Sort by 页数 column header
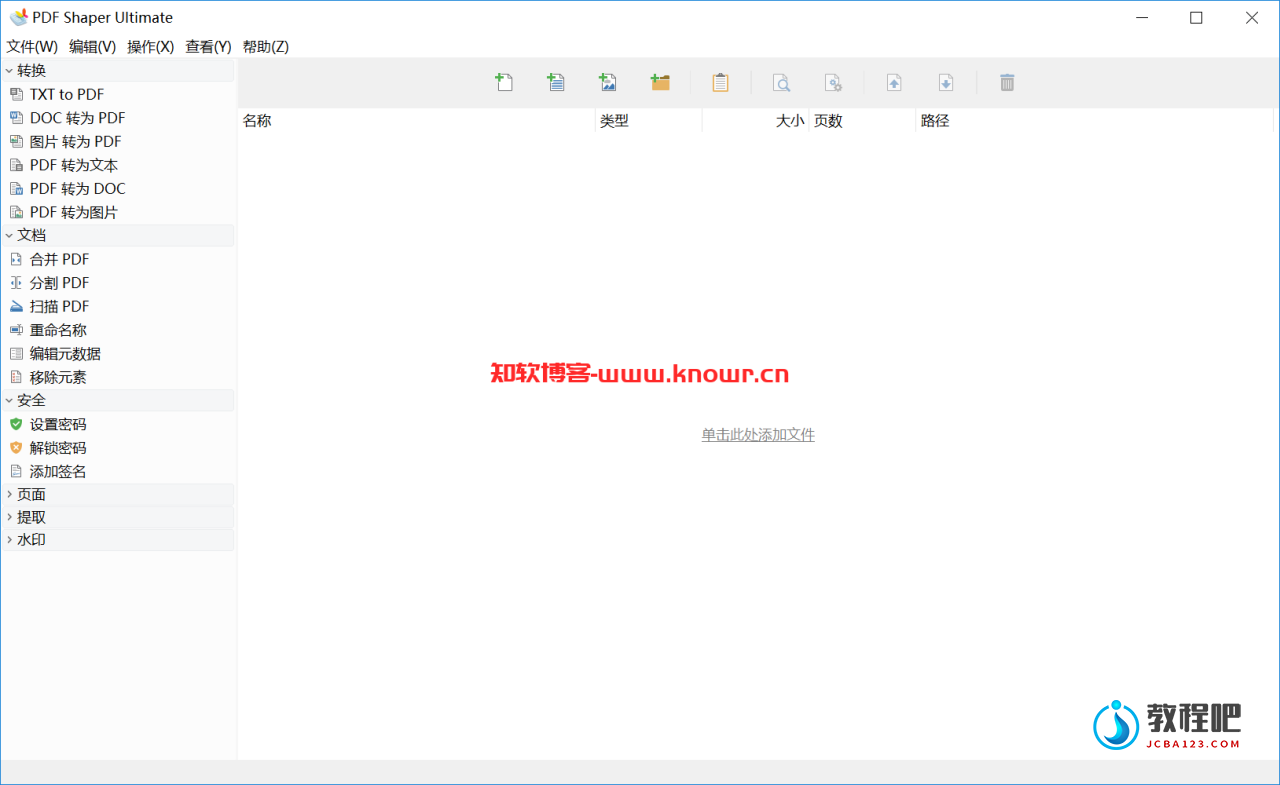Viewport: 1280px width, 785px height. tap(863, 121)
